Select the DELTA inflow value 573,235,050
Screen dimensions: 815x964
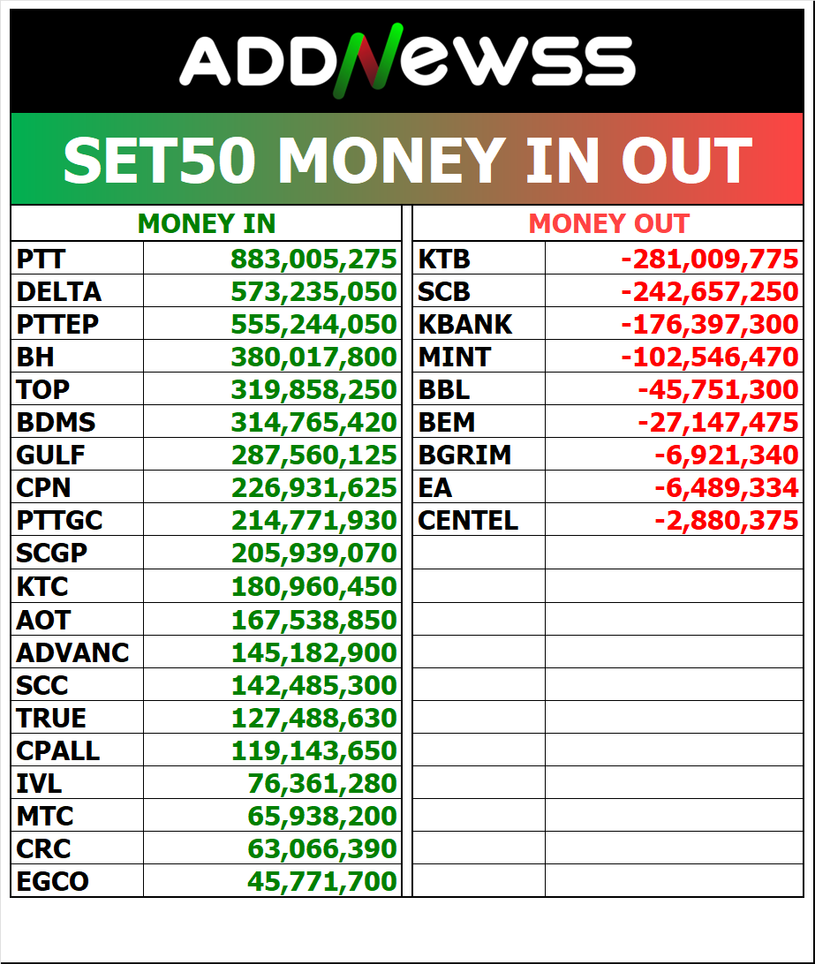click(314, 292)
